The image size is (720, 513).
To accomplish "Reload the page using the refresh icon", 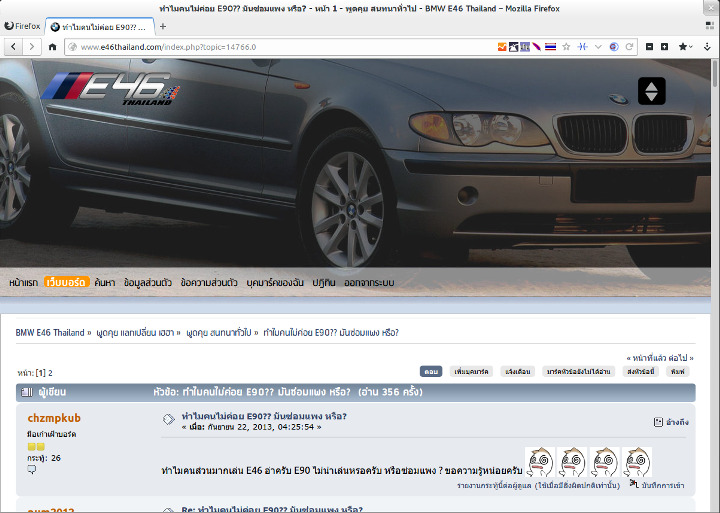I will click(630, 46).
